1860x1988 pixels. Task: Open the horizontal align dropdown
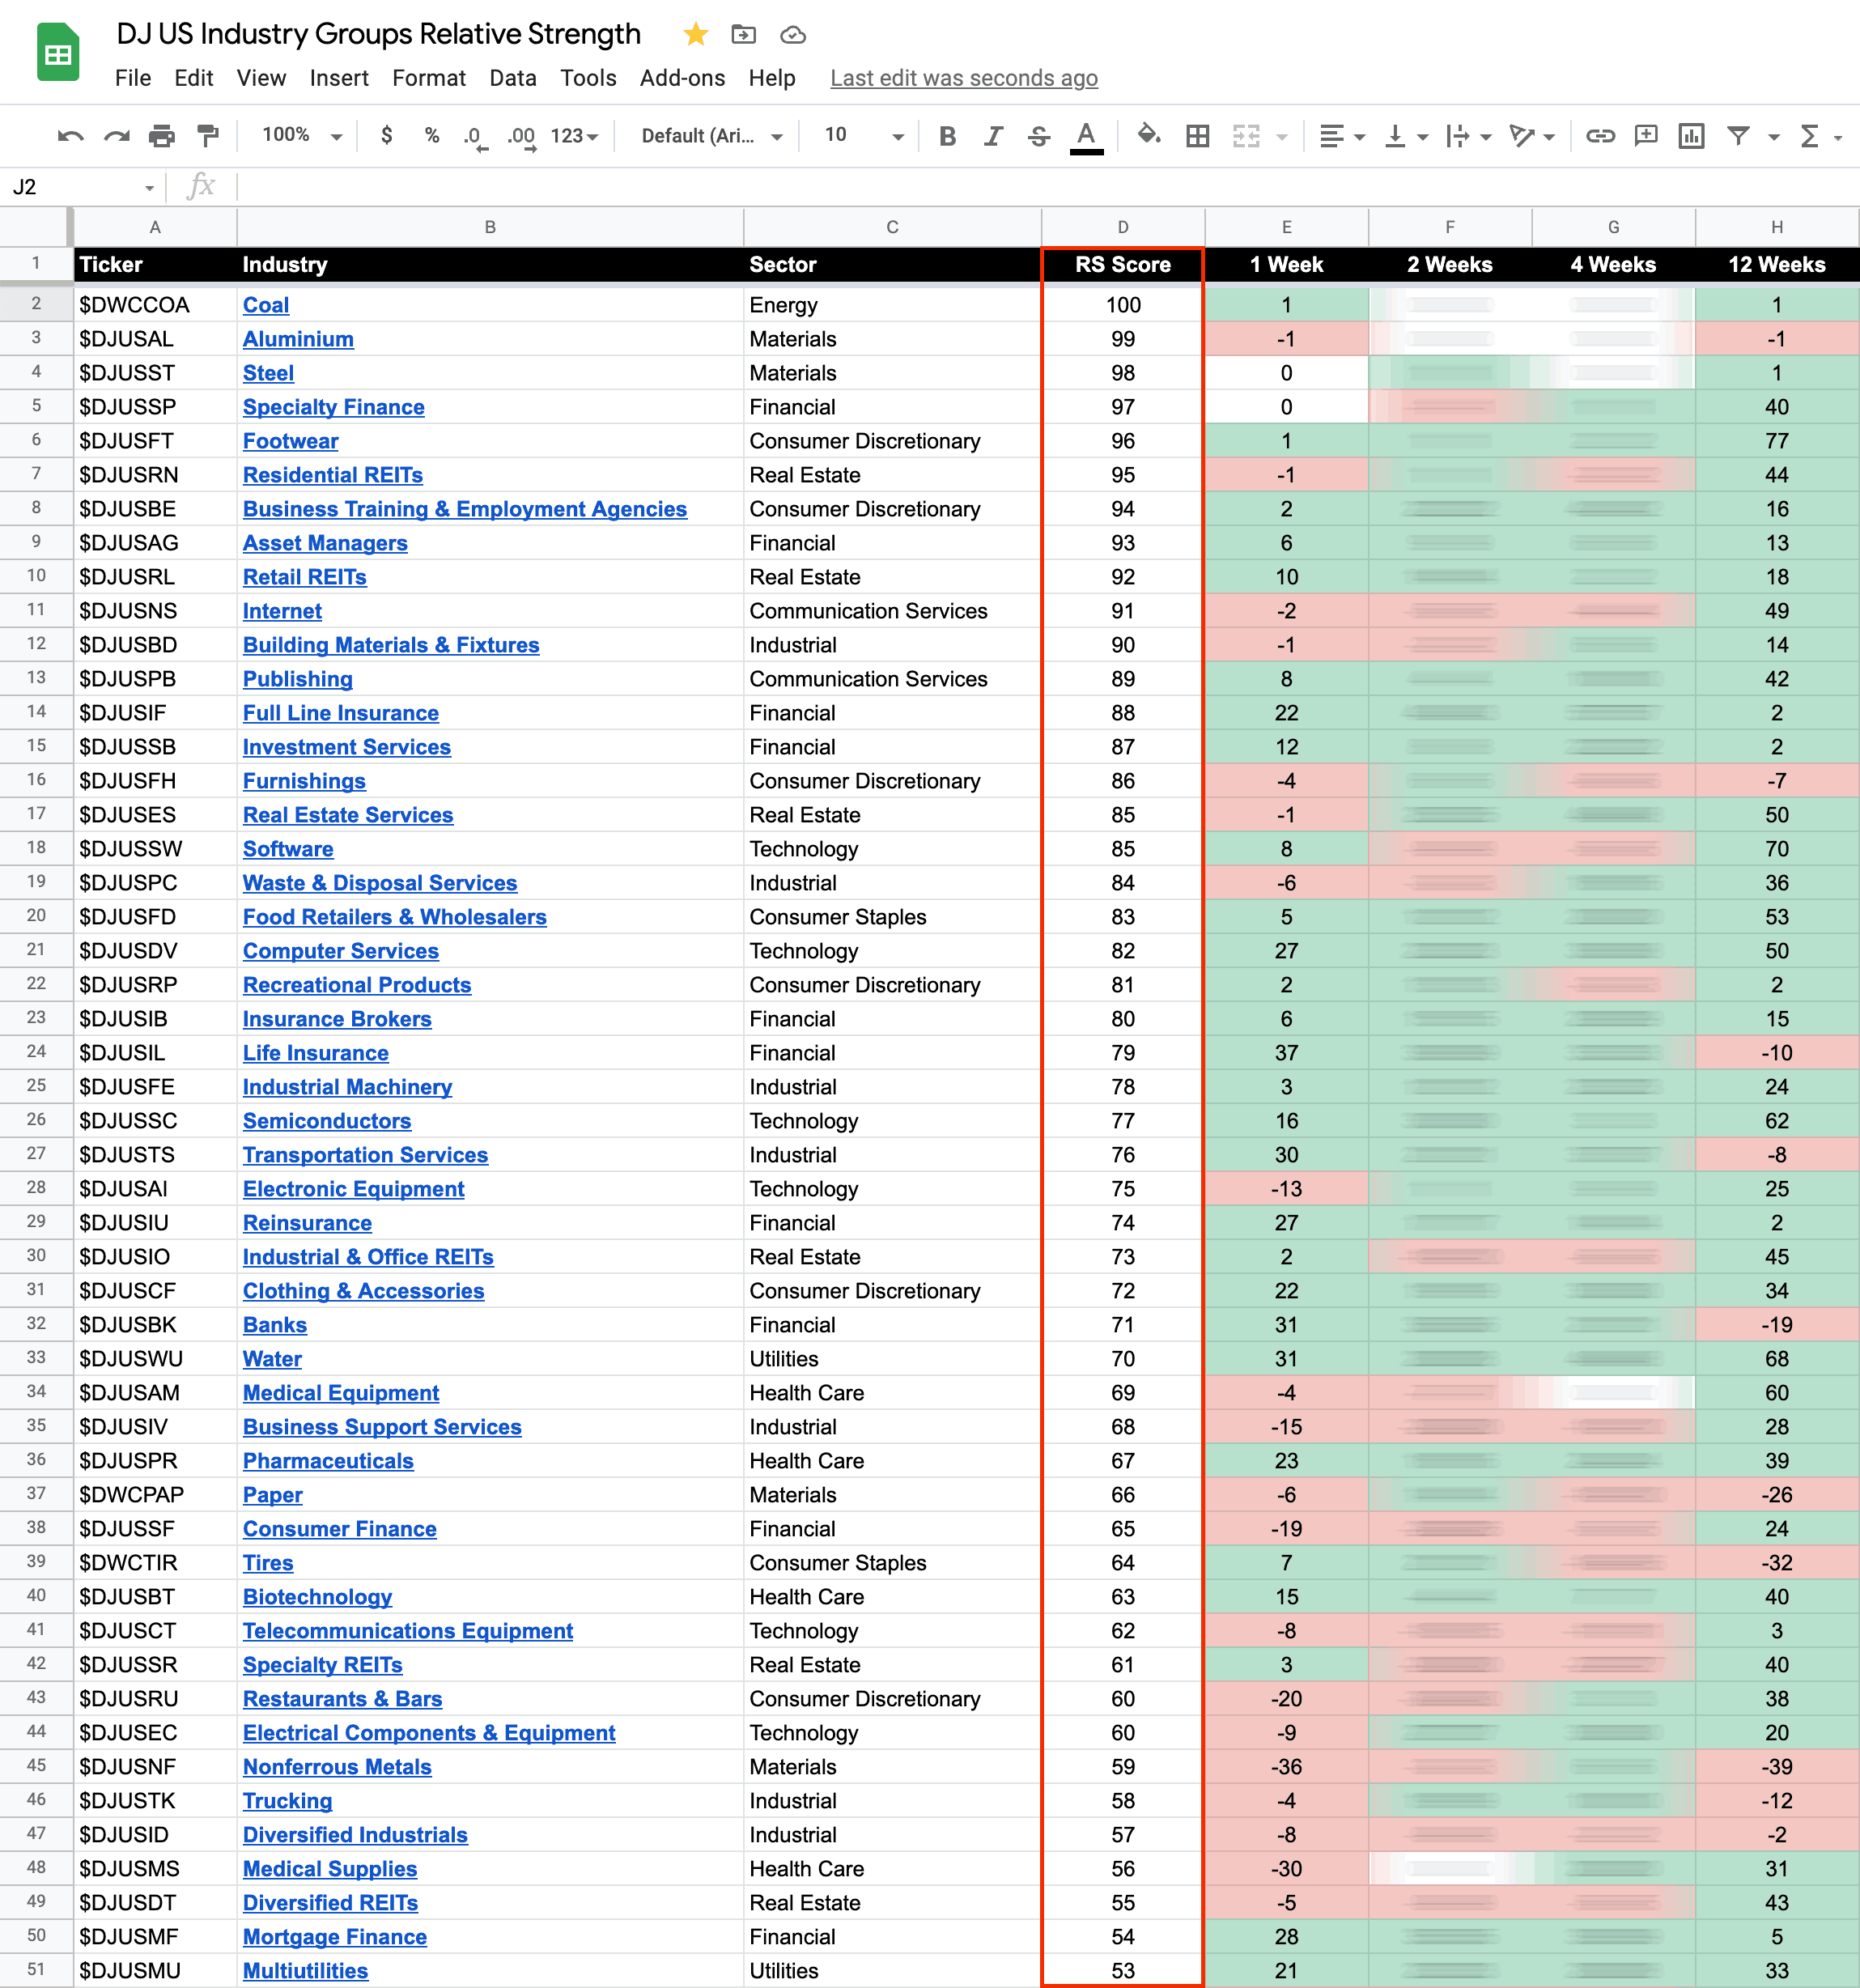pos(1341,136)
